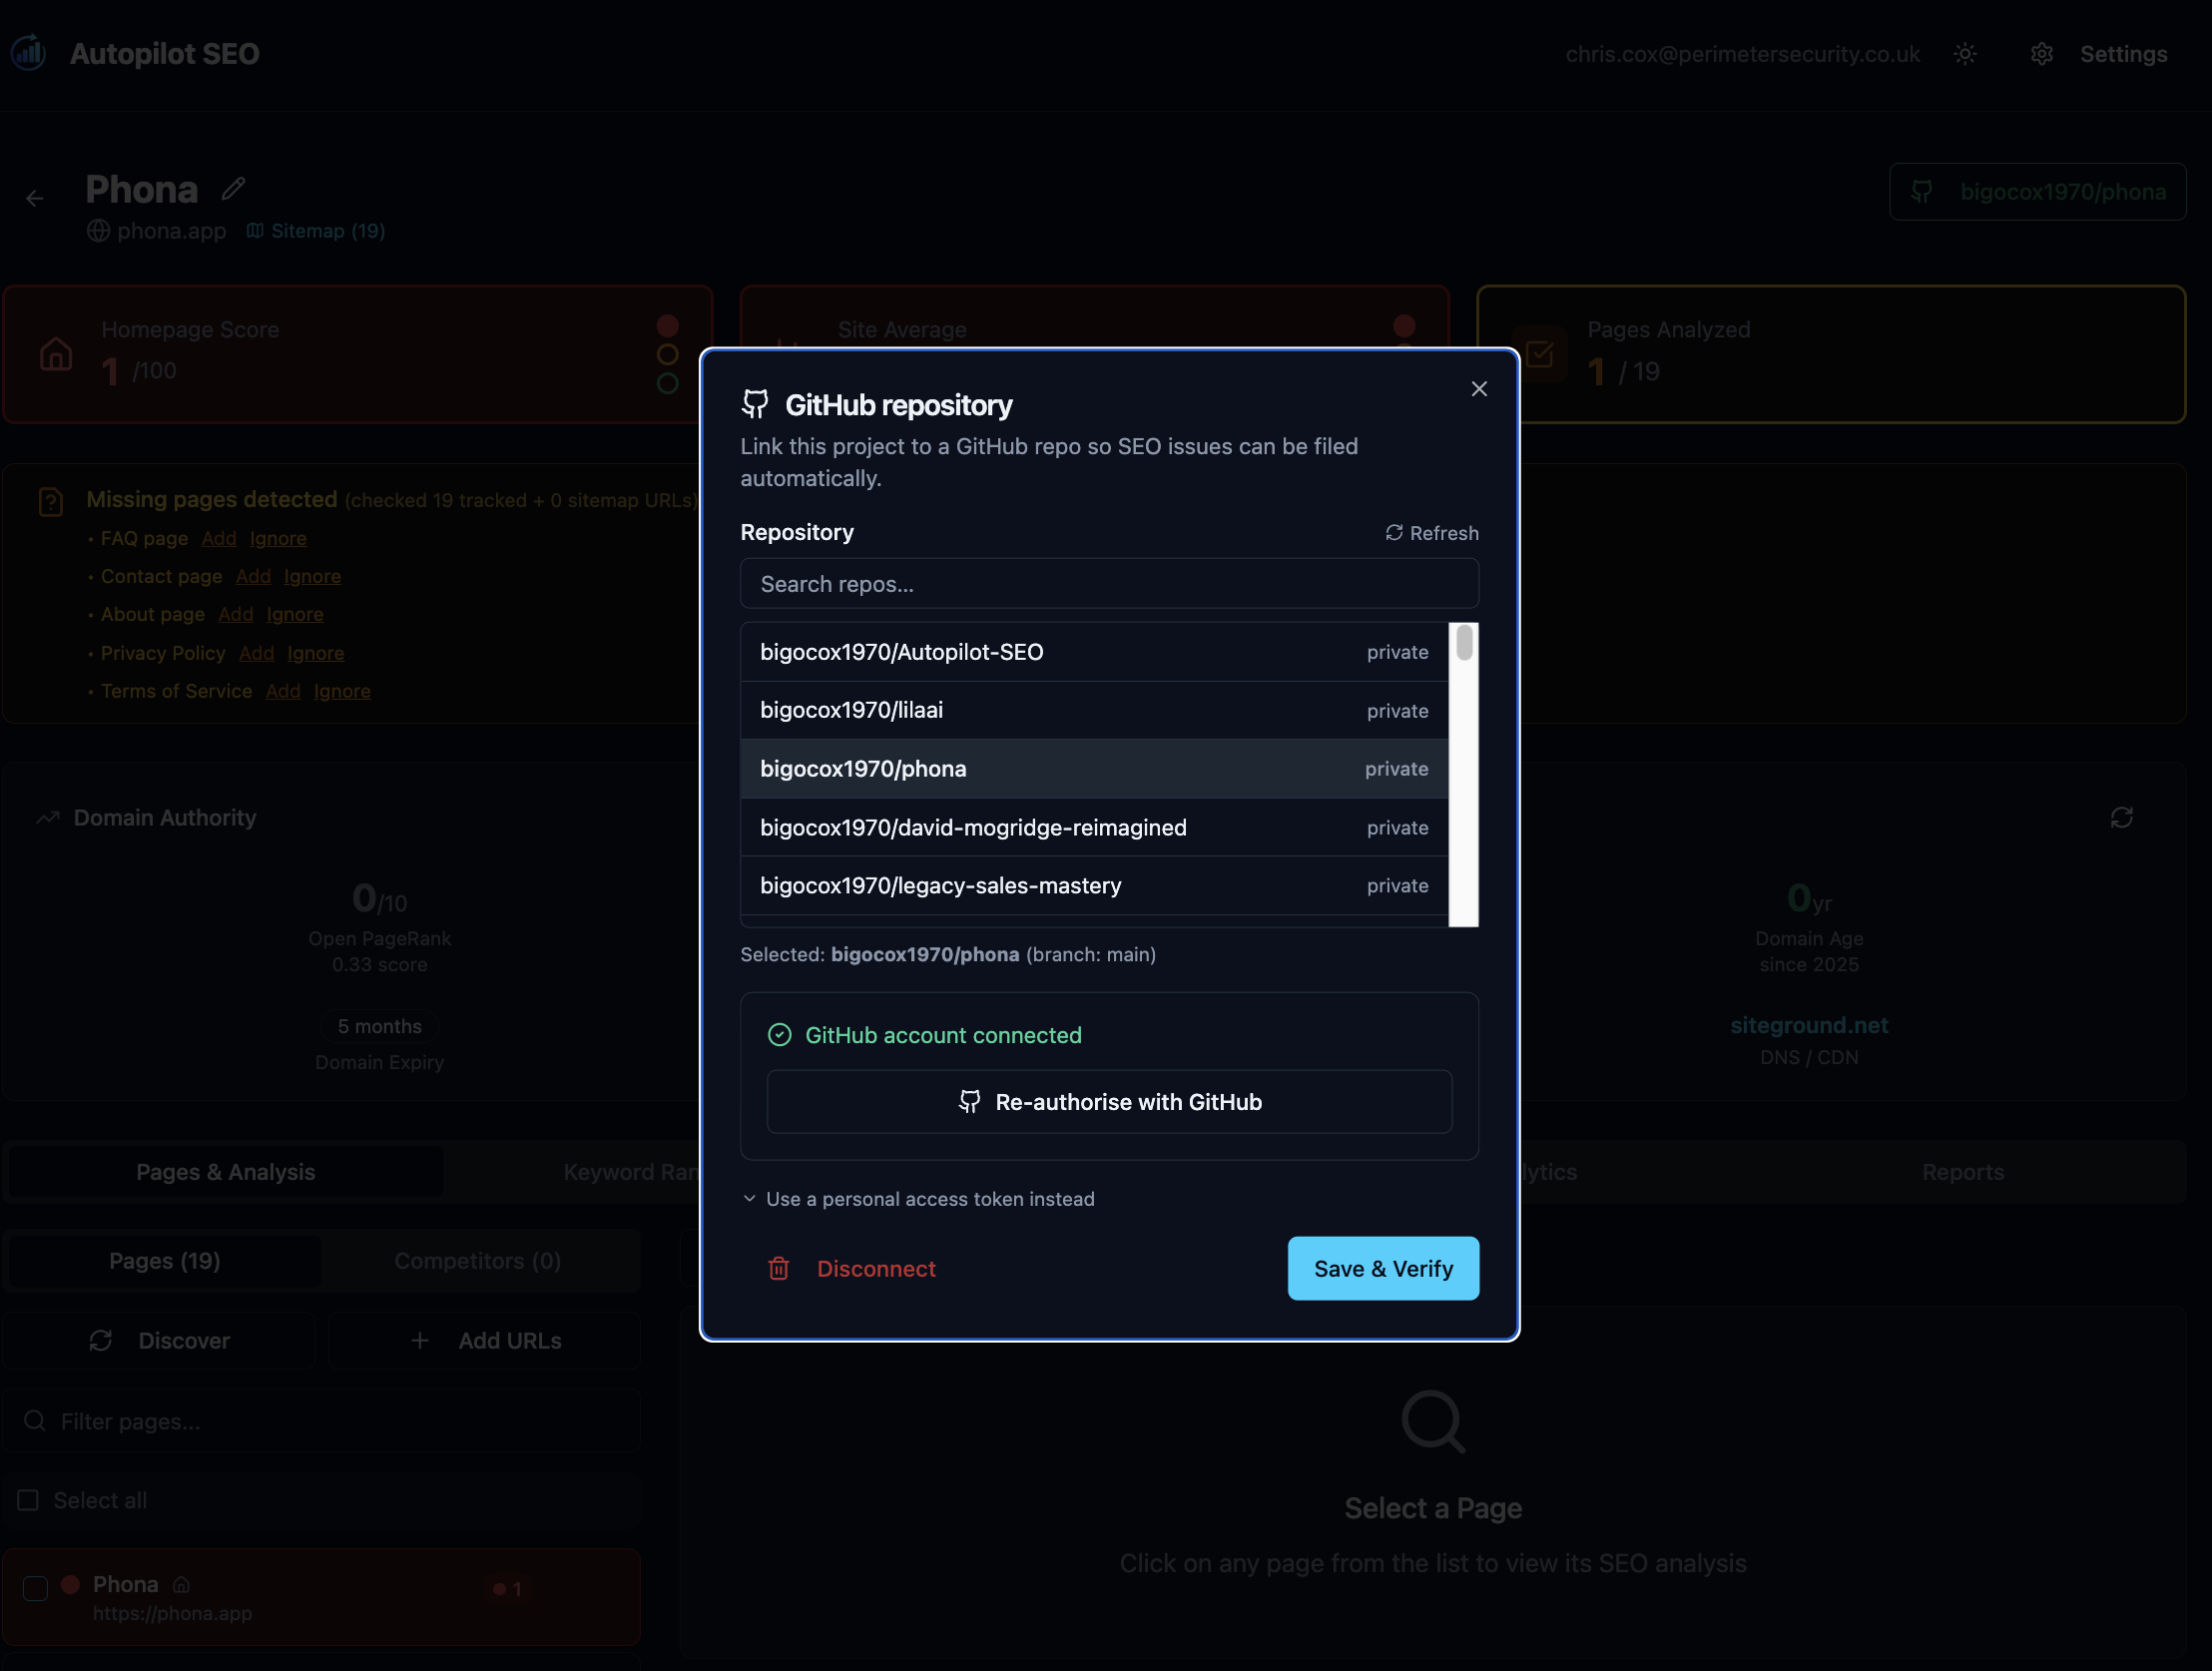
Task: Click the phona.app globe icon
Action: (x=98, y=231)
